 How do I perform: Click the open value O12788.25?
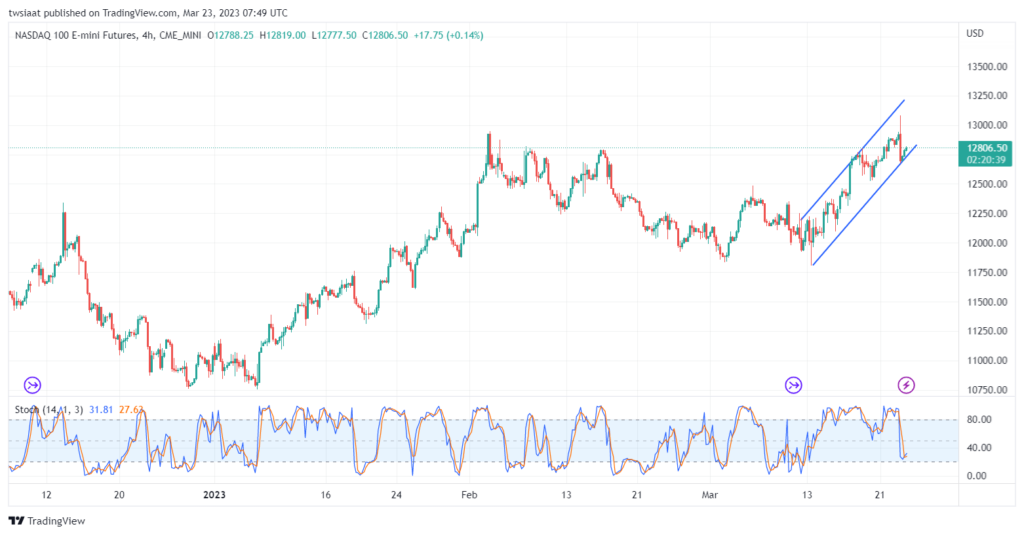pyautogui.click(x=231, y=35)
